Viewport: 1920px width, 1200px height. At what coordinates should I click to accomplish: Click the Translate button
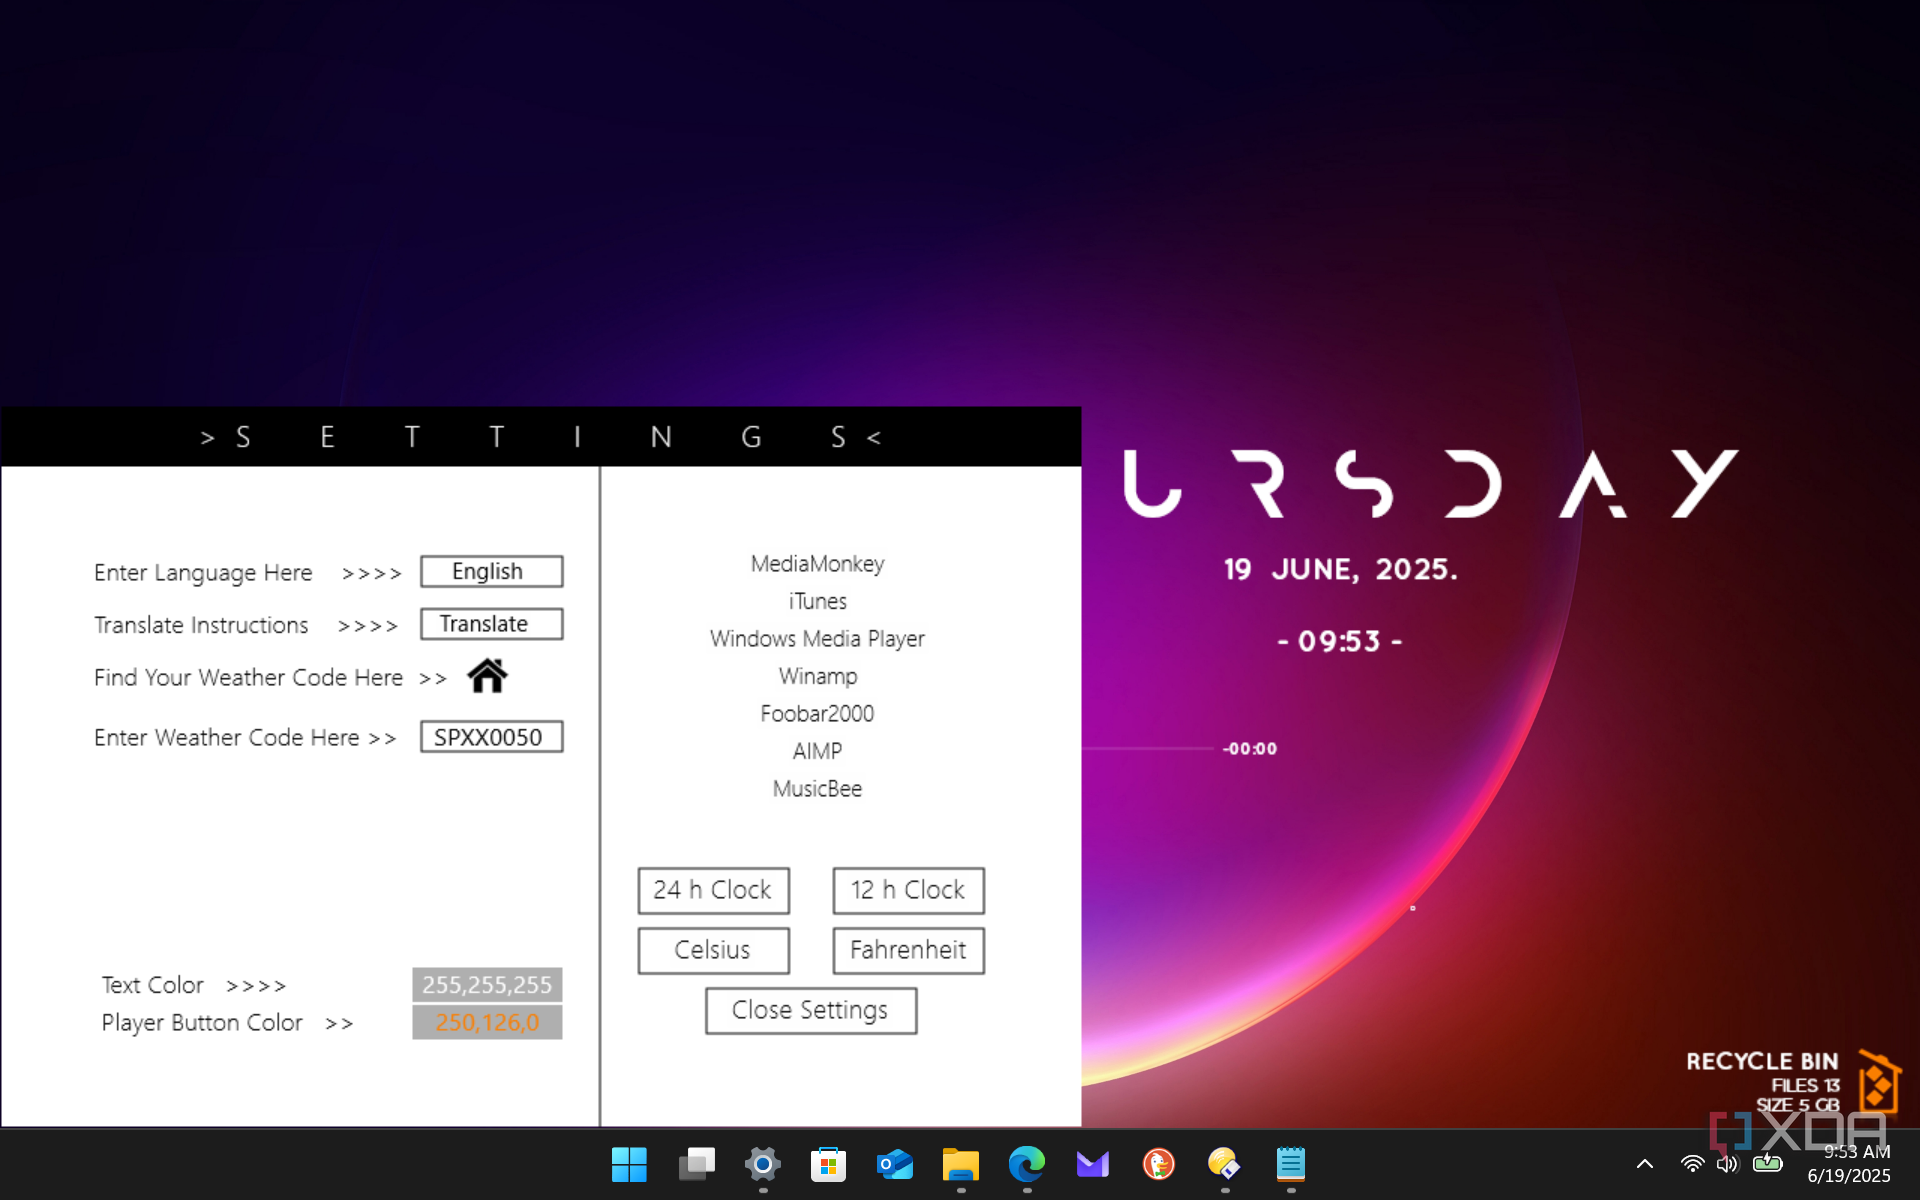click(491, 624)
